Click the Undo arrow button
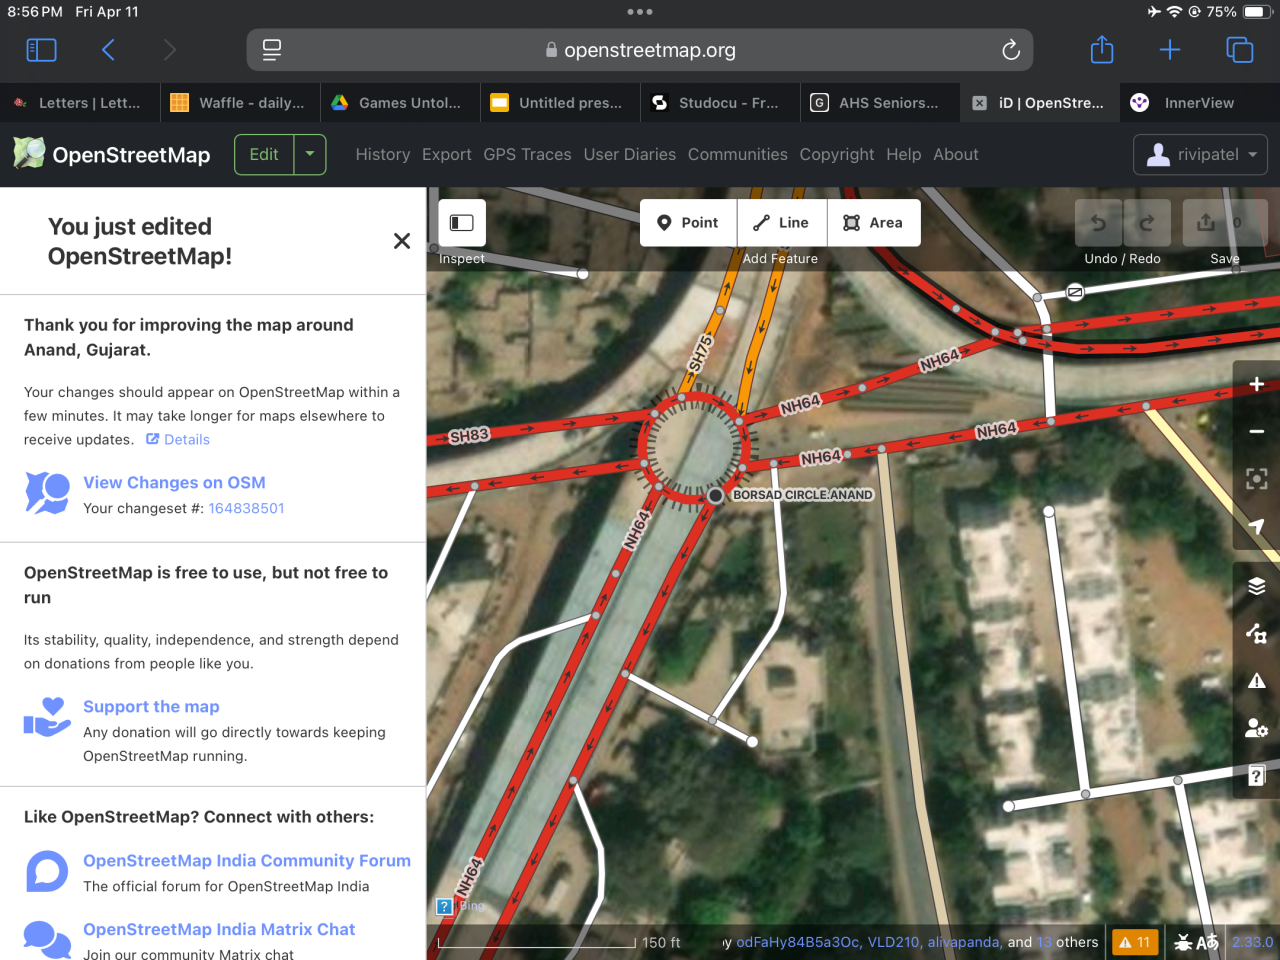The image size is (1280, 960). point(1099,222)
